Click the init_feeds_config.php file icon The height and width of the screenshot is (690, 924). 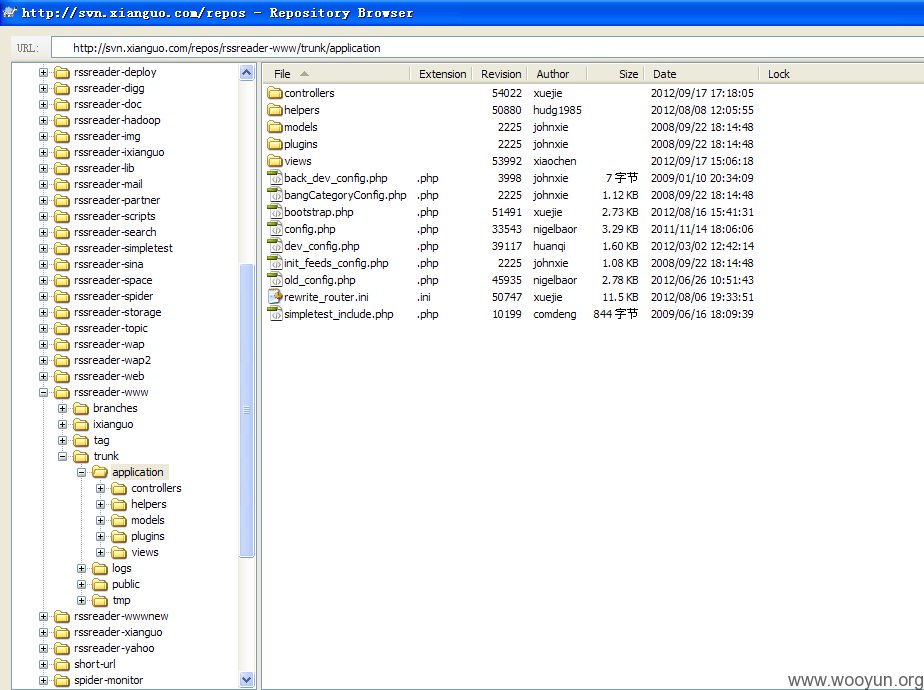pyautogui.click(x=275, y=263)
